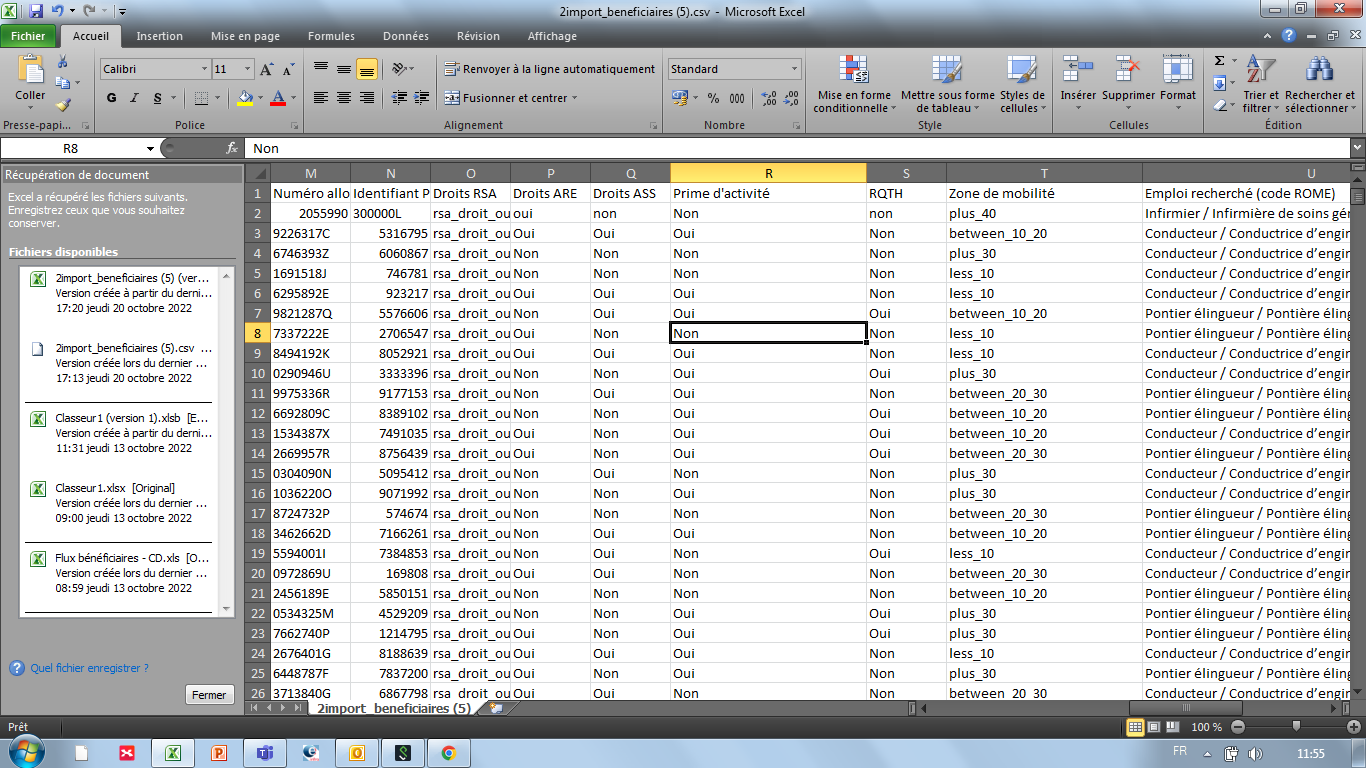Click the increase decimal icon
Image resolution: width=1366 pixels, height=768 pixels.
pyautogui.click(x=768, y=98)
